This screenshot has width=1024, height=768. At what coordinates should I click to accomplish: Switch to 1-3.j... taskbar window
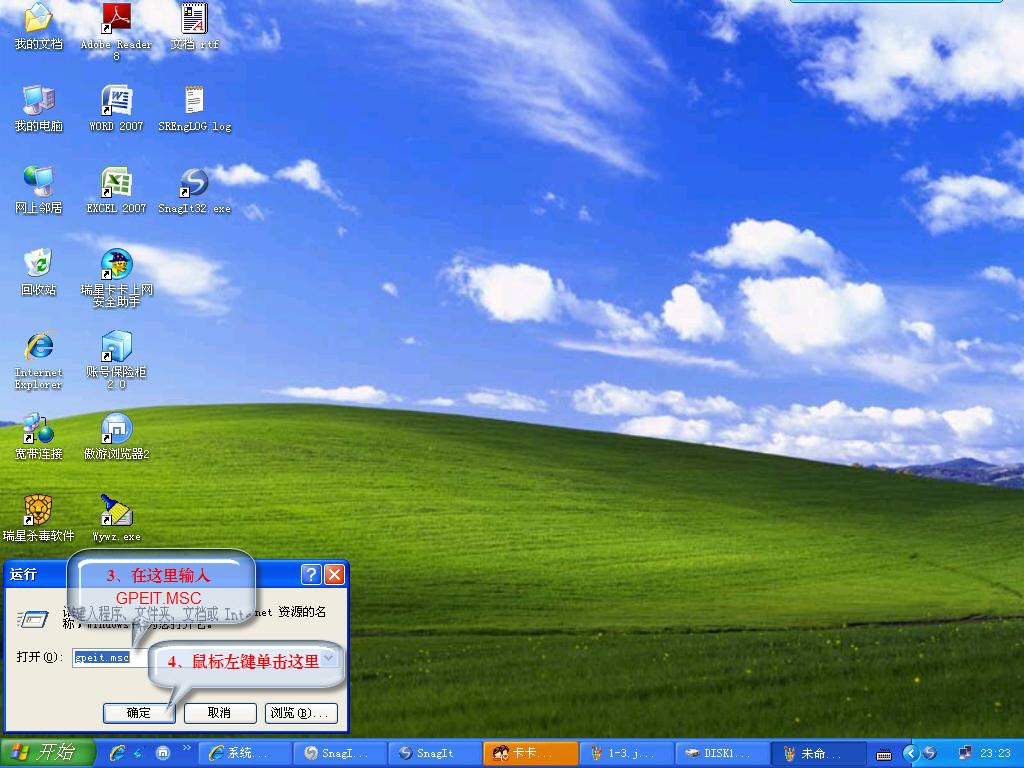pos(626,753)
